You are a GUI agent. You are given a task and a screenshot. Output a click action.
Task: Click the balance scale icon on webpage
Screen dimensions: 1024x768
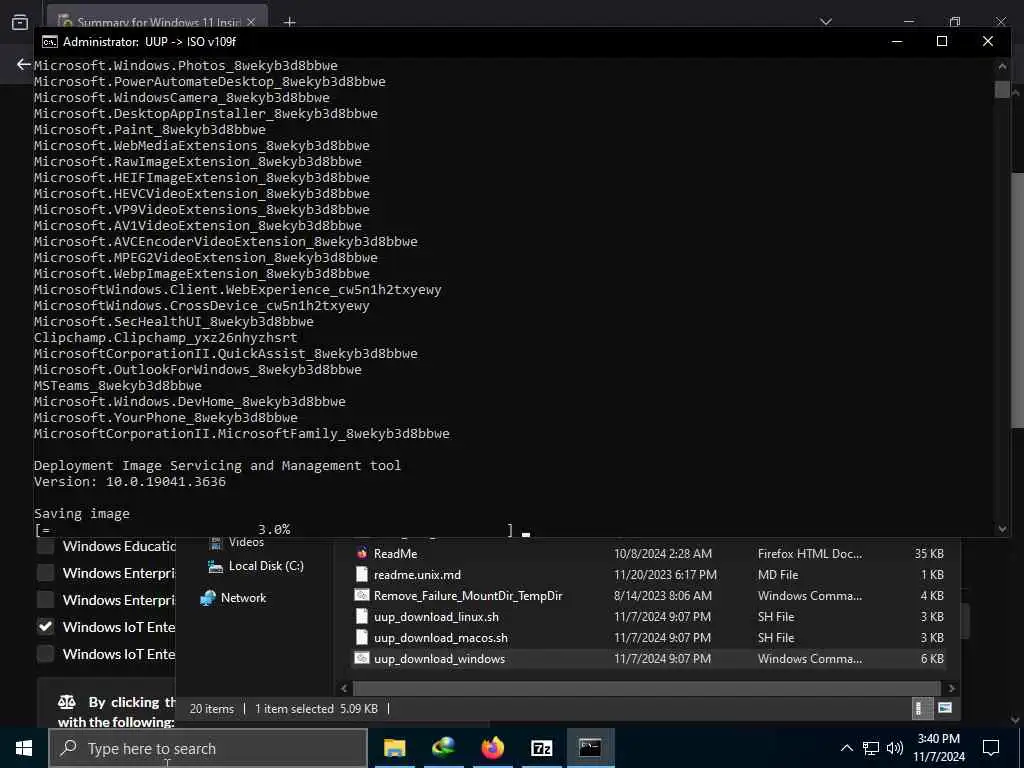point(67,702)
